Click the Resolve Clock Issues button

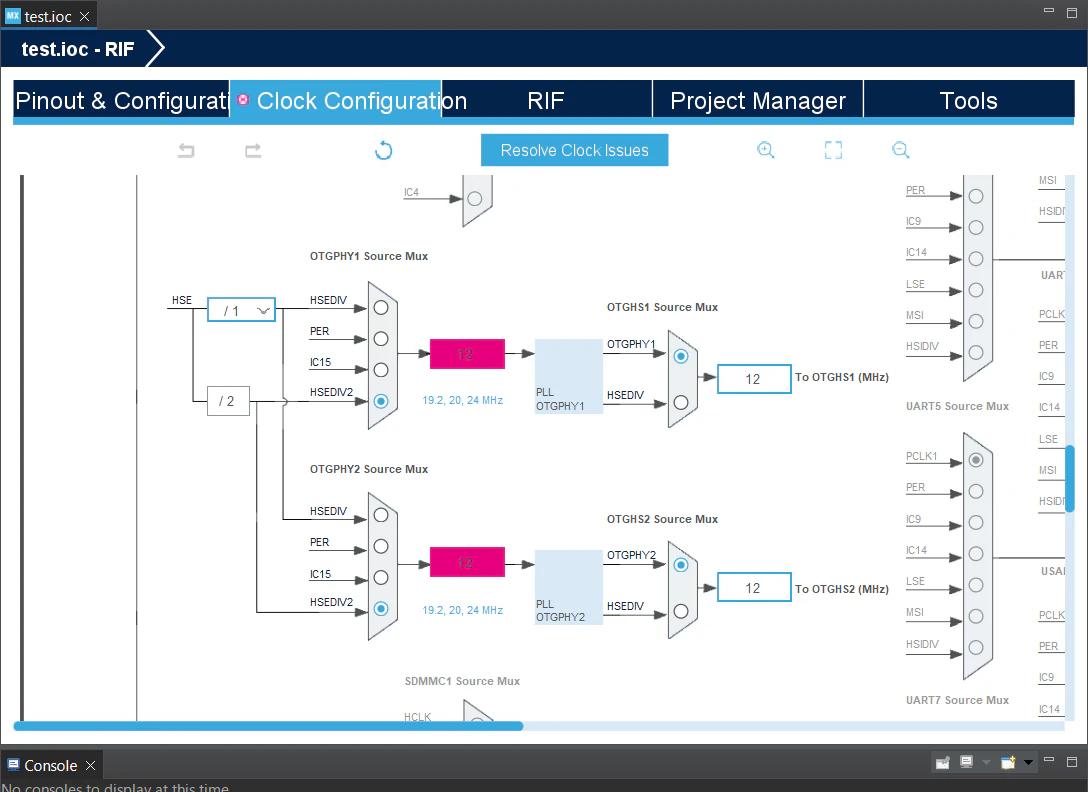pos(575,151)
